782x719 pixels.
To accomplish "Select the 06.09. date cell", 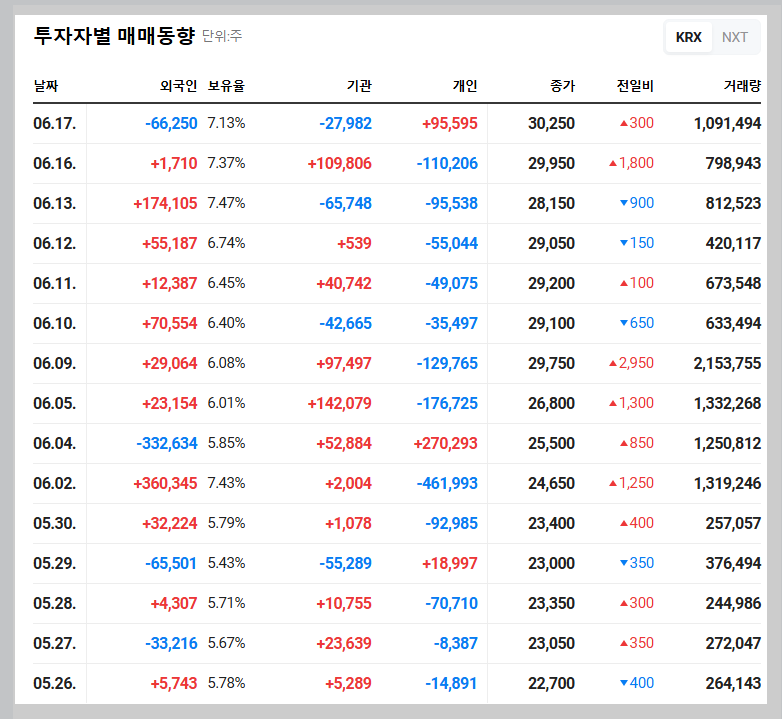I will (55, 363).
